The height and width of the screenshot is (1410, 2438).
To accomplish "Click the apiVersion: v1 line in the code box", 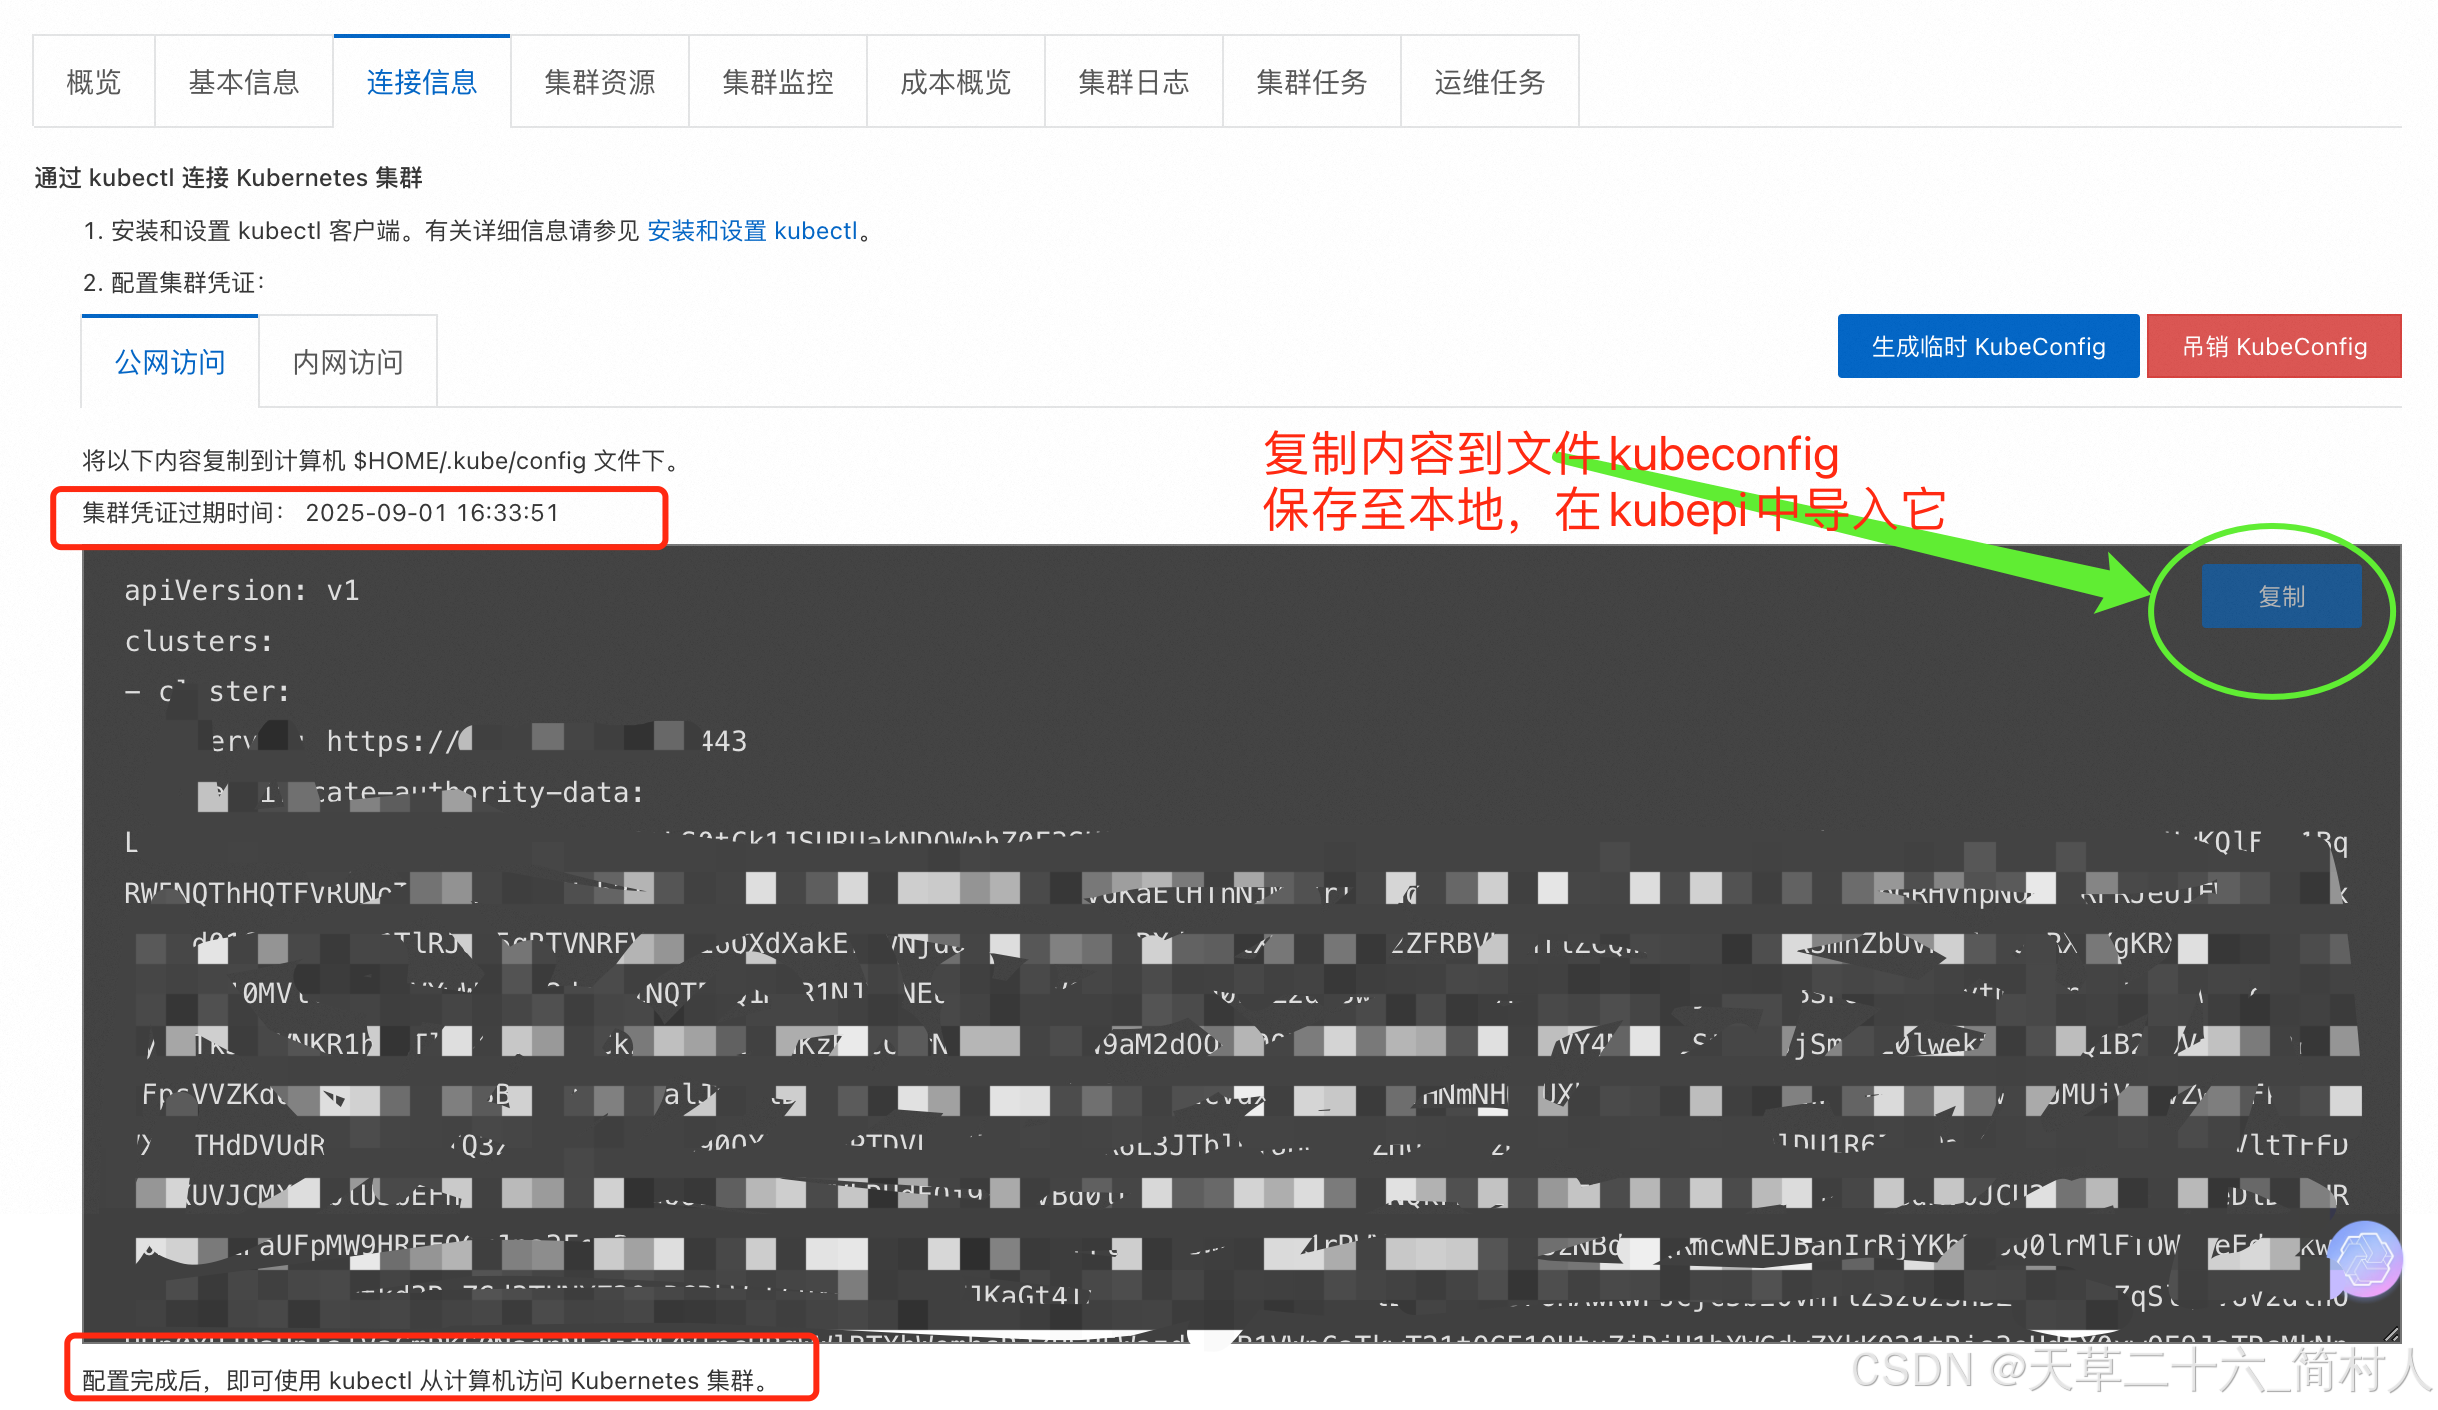I will (242, 591).
